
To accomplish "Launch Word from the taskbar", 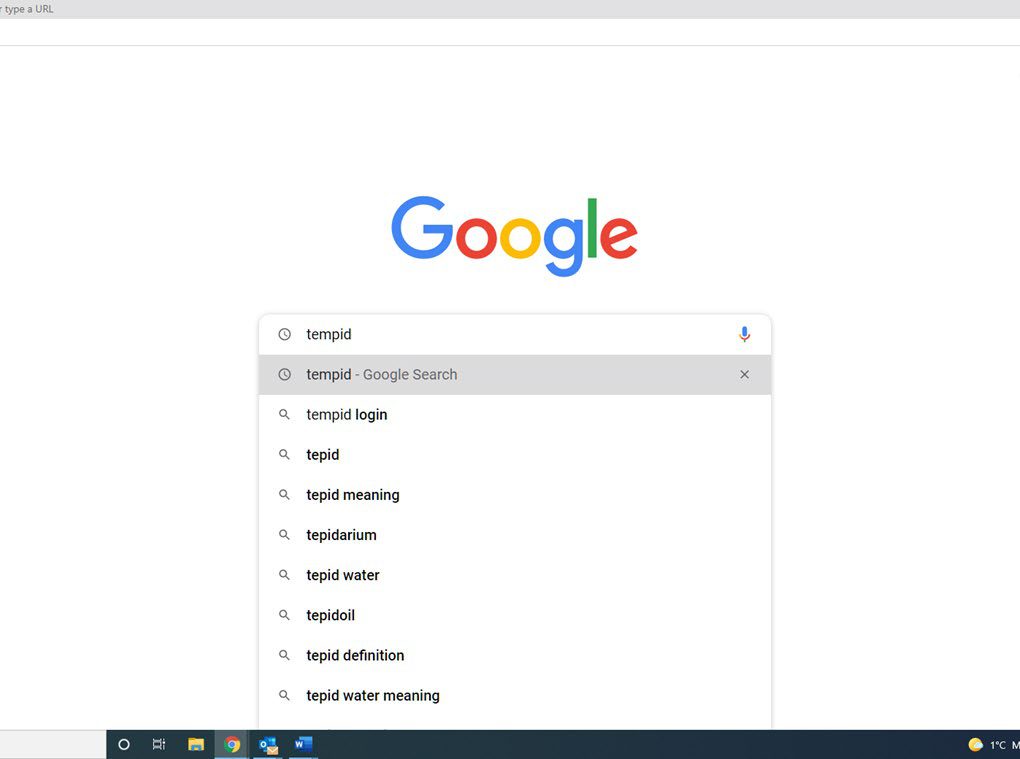I will [x=304, y=744].
